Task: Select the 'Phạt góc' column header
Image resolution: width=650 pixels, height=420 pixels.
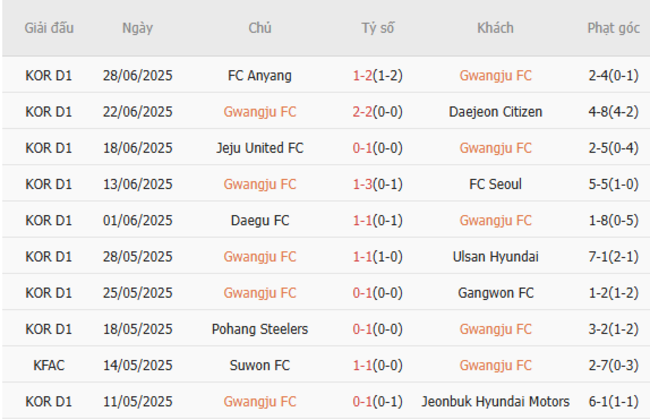Action: pyautogui.click(x=613, y=28)
